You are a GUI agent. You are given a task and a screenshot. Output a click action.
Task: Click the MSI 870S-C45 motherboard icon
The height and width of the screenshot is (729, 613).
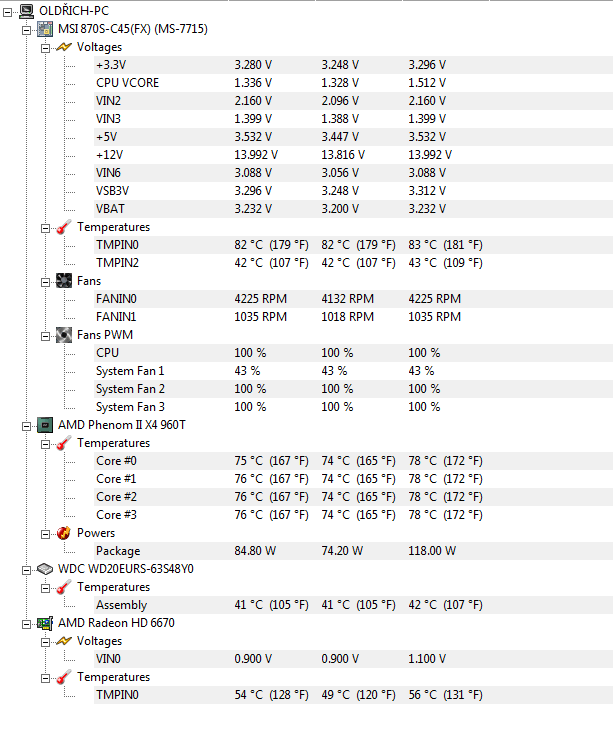[x=45, y=29]
